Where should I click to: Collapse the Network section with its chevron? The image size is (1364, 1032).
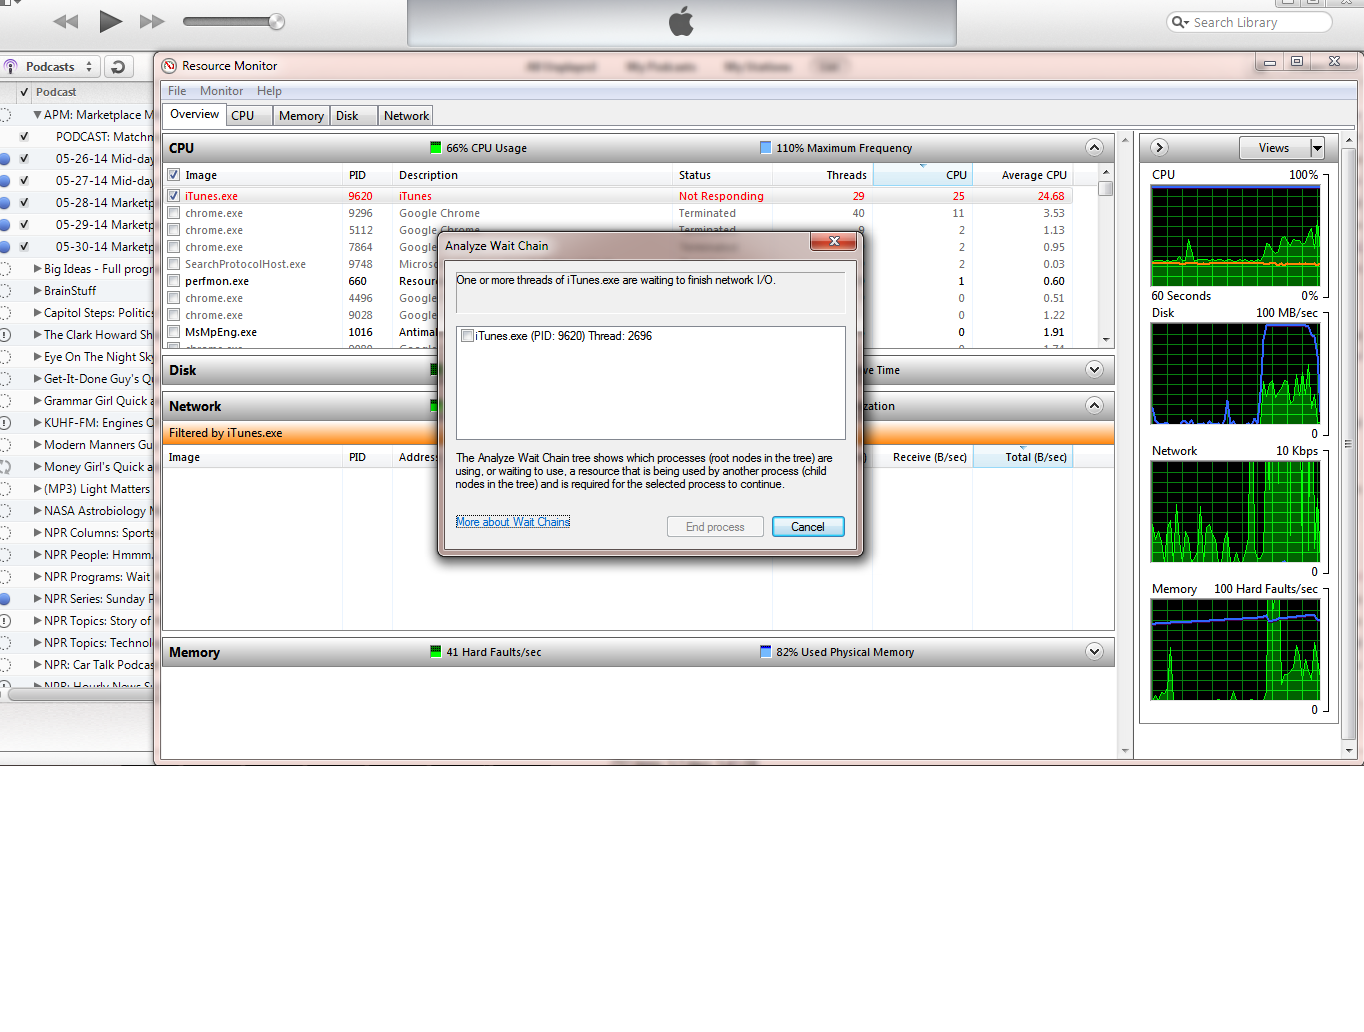pos(1094,406)
